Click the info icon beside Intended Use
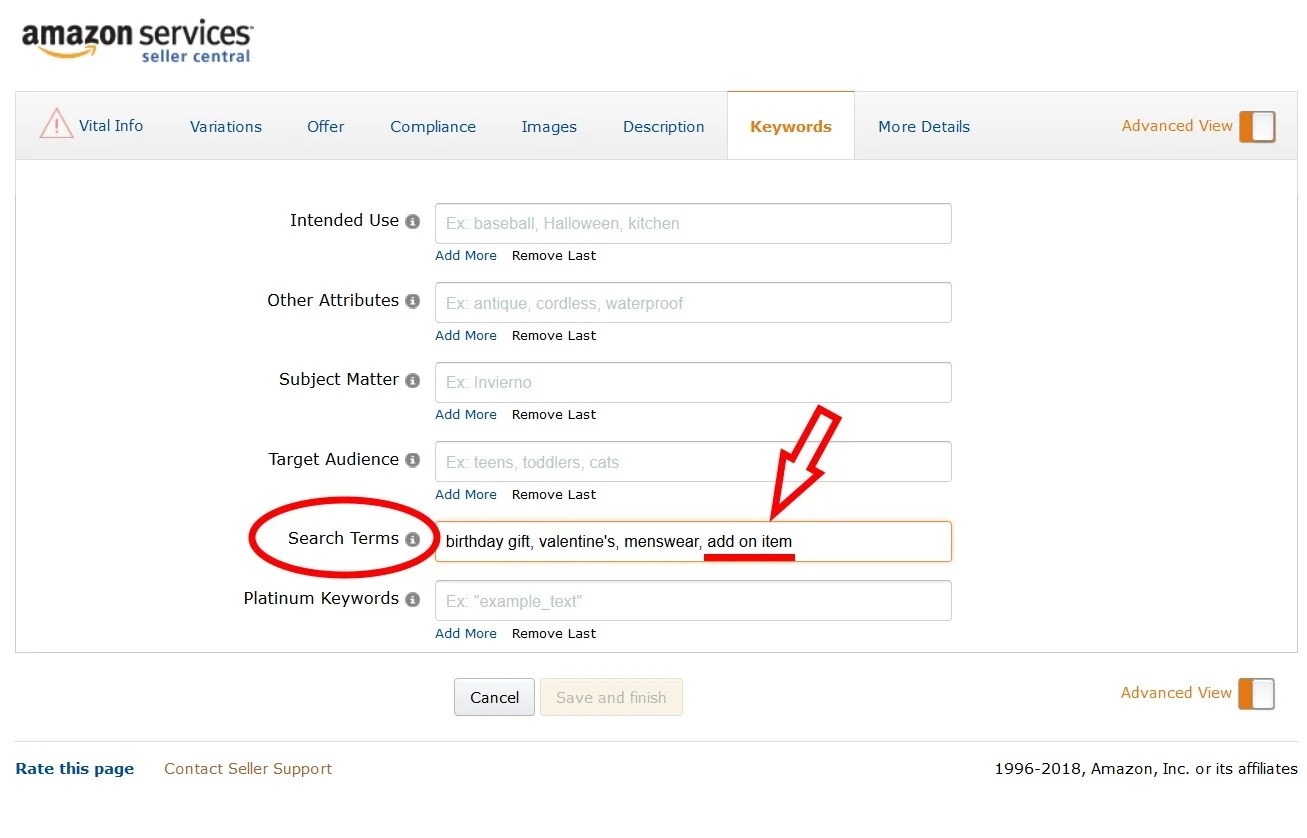 point(412,221)
